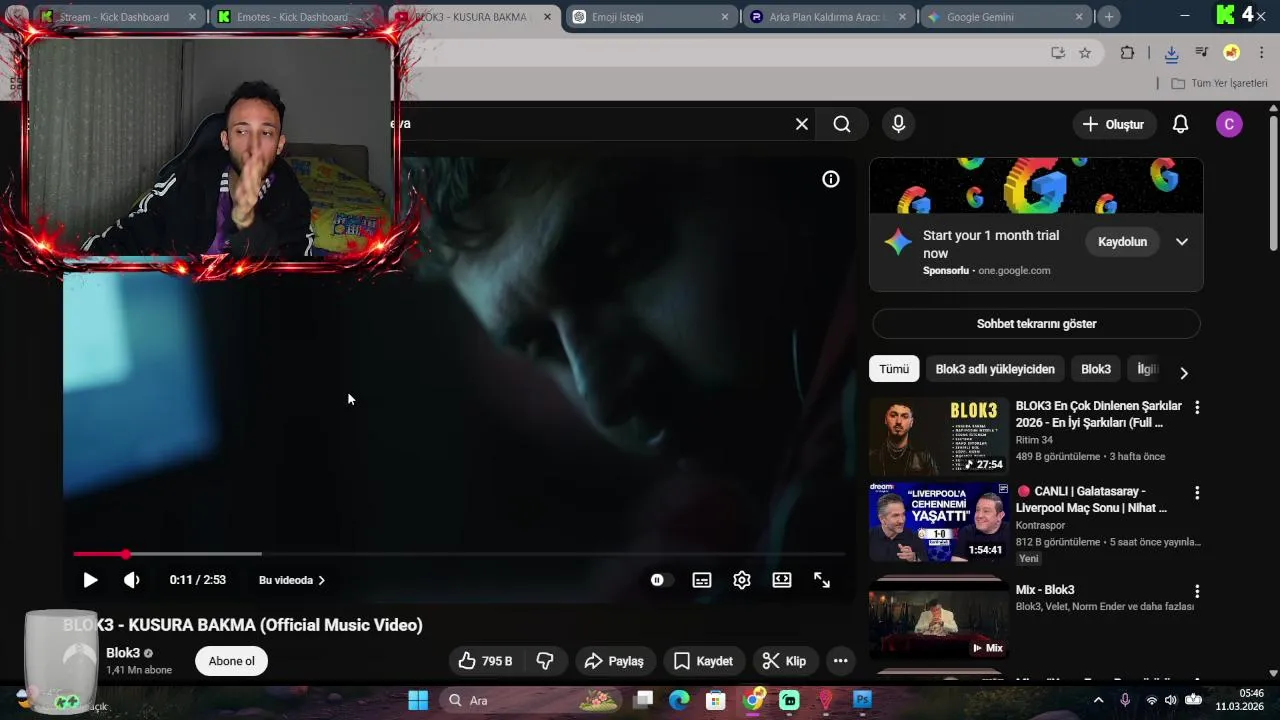Screen dimensions: 1280x720
Task: Open Chrome three-dot menu
Action: pyautogui.click(x=1262, y=53)
